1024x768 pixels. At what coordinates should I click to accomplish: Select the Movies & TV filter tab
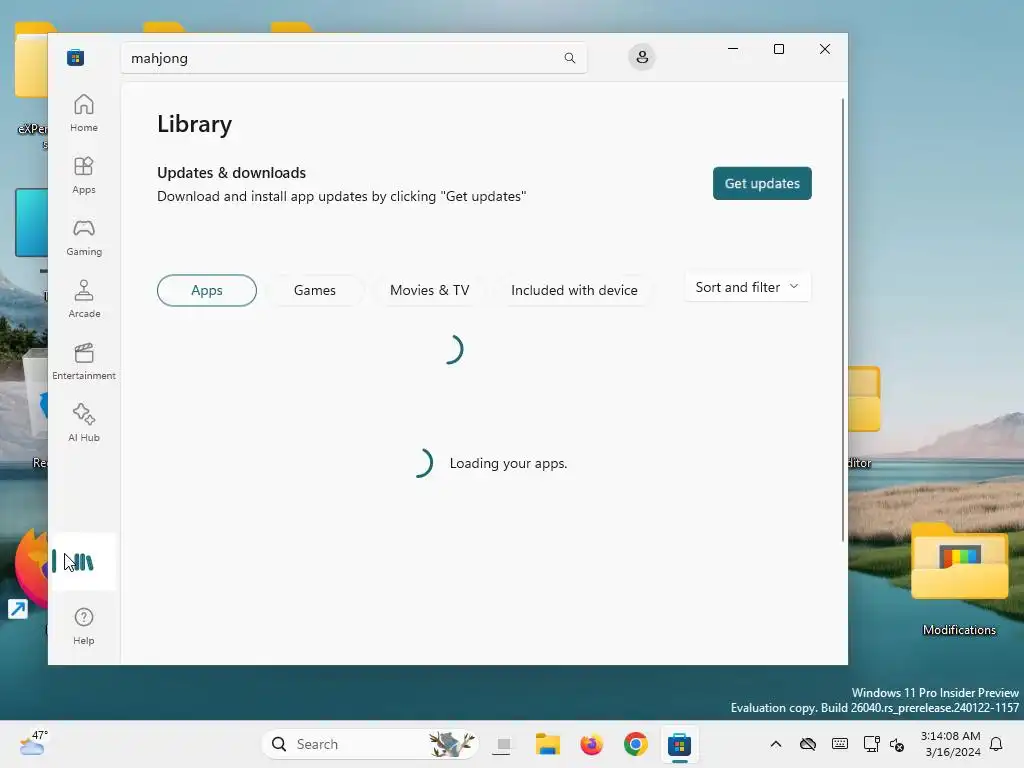click(x=430, y=290)
